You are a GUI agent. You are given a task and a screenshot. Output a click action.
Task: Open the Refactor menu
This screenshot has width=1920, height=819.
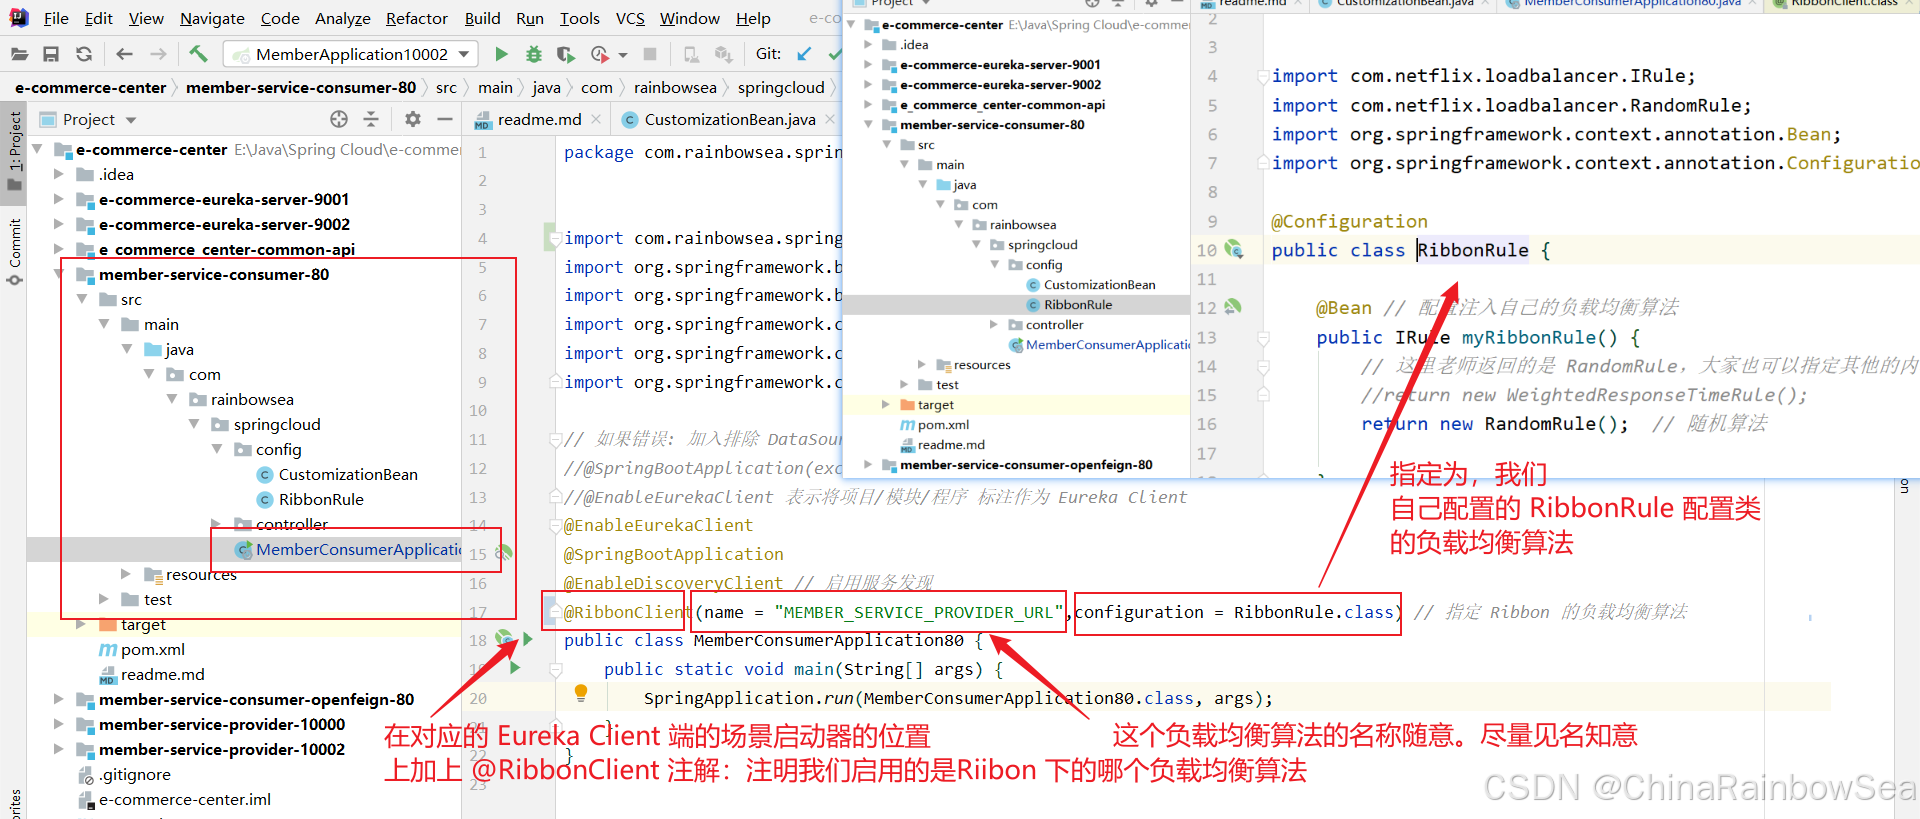click(x=417, y=18)
